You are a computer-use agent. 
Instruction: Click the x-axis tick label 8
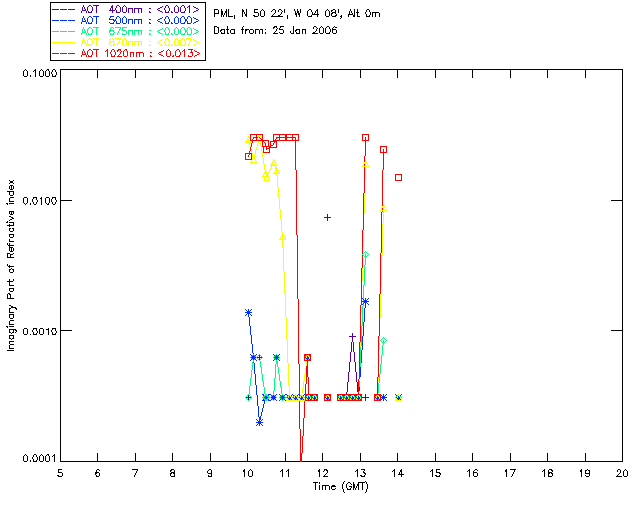click(173, 473)
